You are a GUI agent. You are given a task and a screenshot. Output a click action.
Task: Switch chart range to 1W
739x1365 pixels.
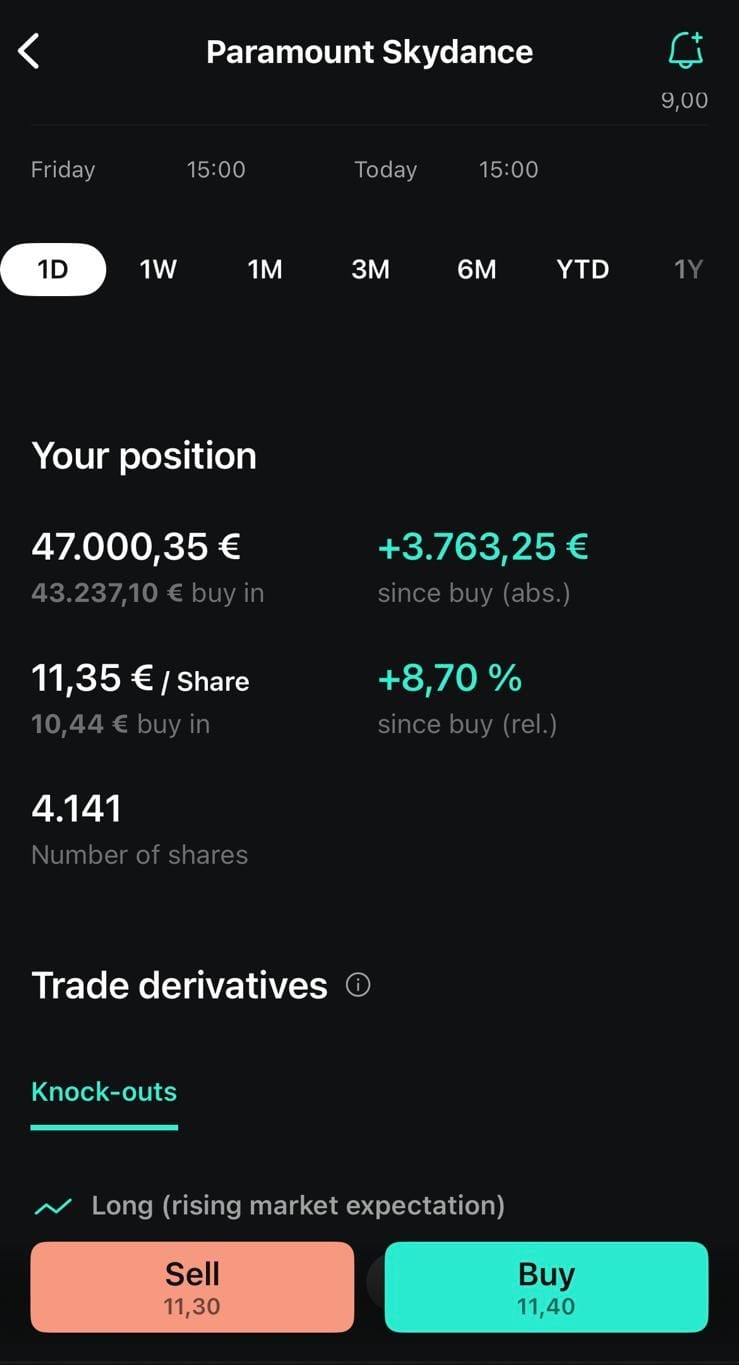(x=158, y=269)
